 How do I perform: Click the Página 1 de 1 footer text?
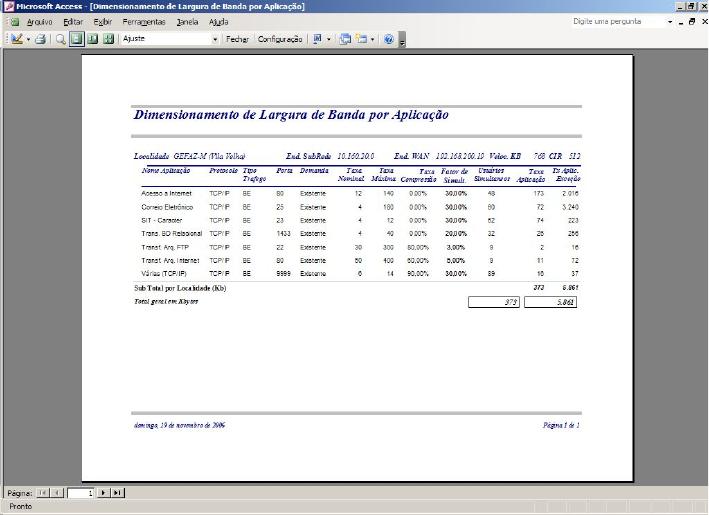pyautogui.click(x=561, y=425)
